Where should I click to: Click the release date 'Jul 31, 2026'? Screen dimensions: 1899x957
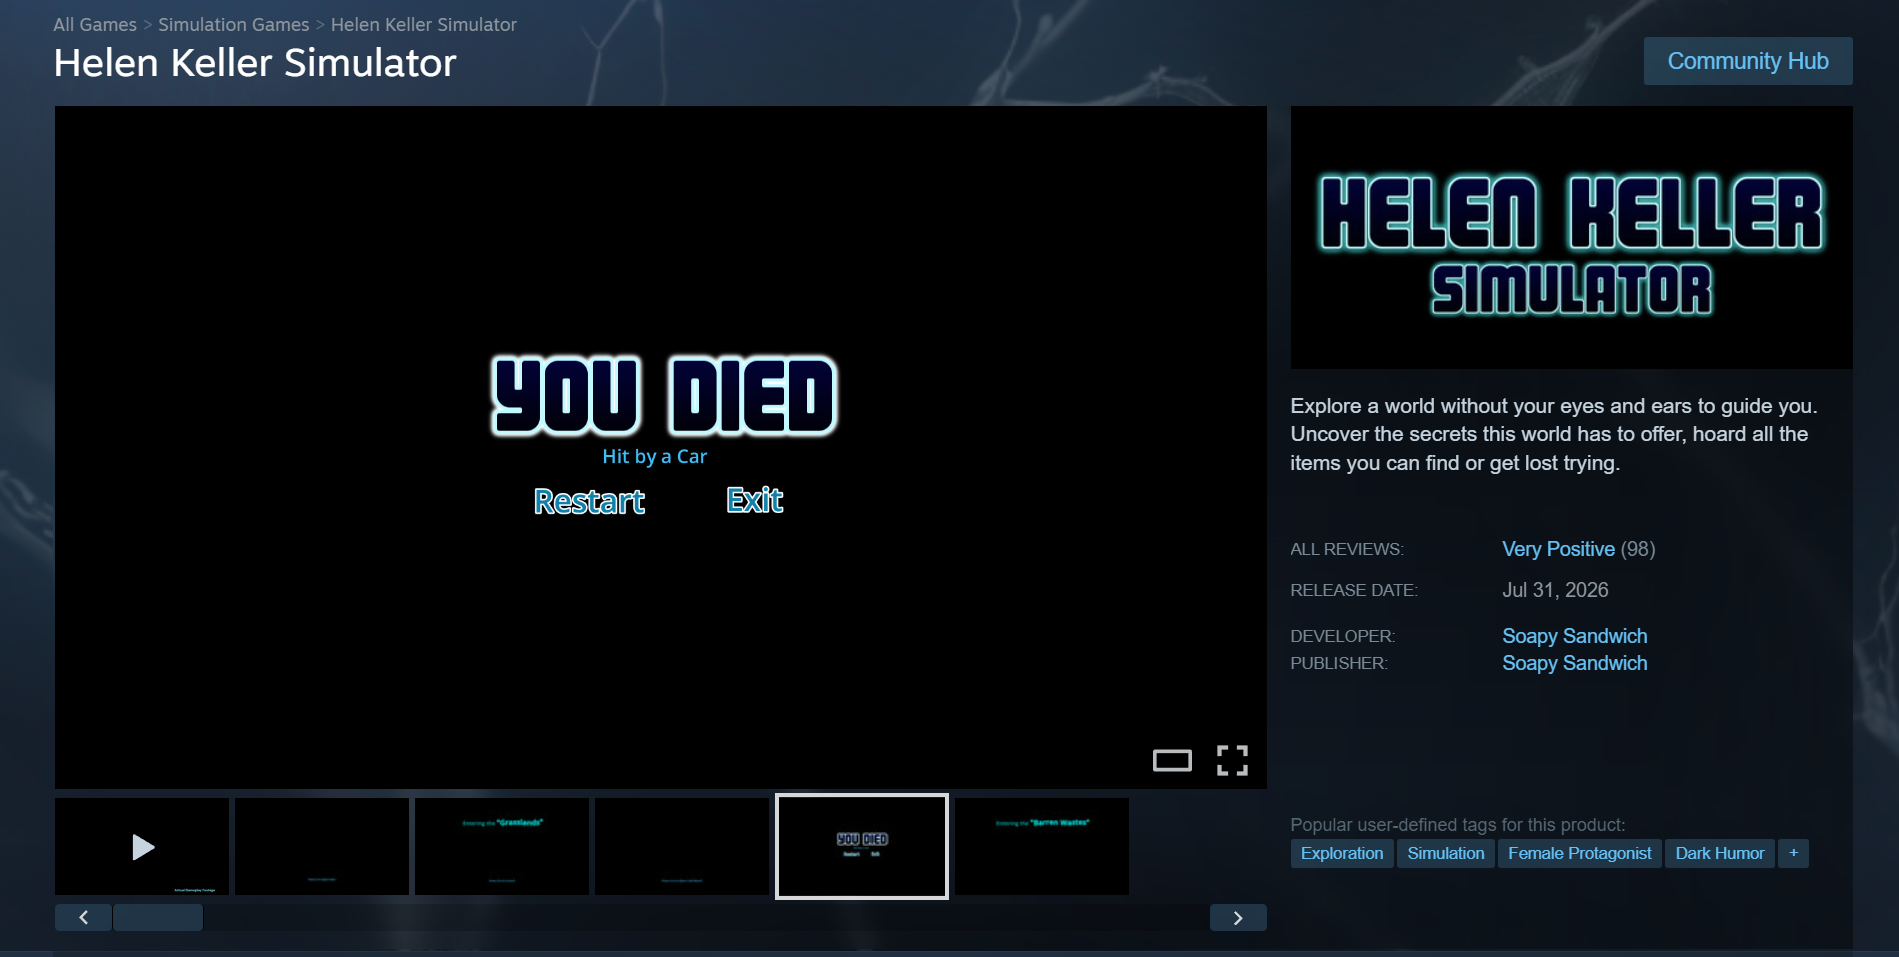1555,590
